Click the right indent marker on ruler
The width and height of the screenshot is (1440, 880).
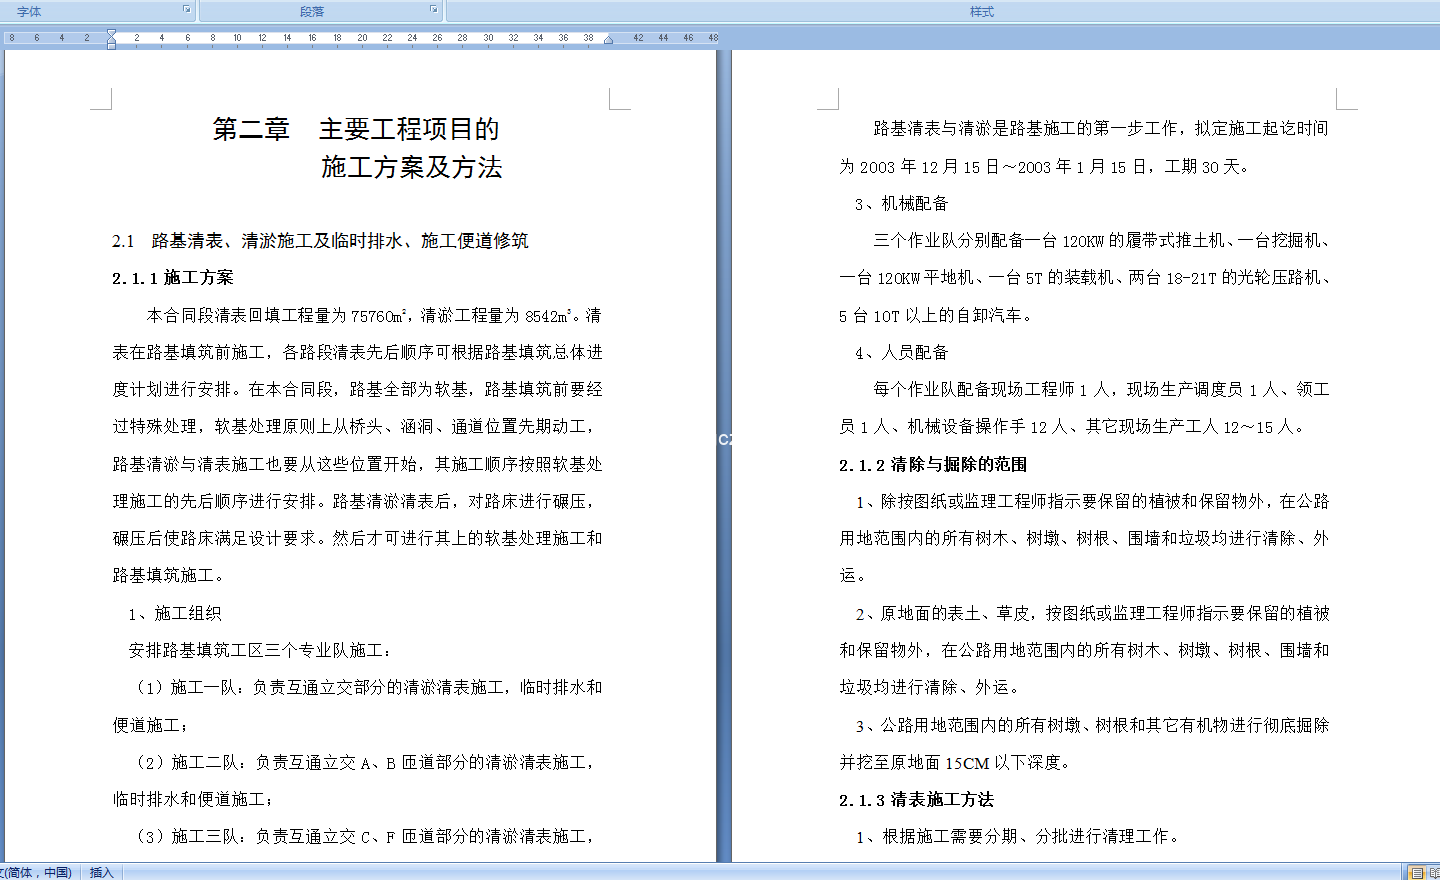click(608, 40)
